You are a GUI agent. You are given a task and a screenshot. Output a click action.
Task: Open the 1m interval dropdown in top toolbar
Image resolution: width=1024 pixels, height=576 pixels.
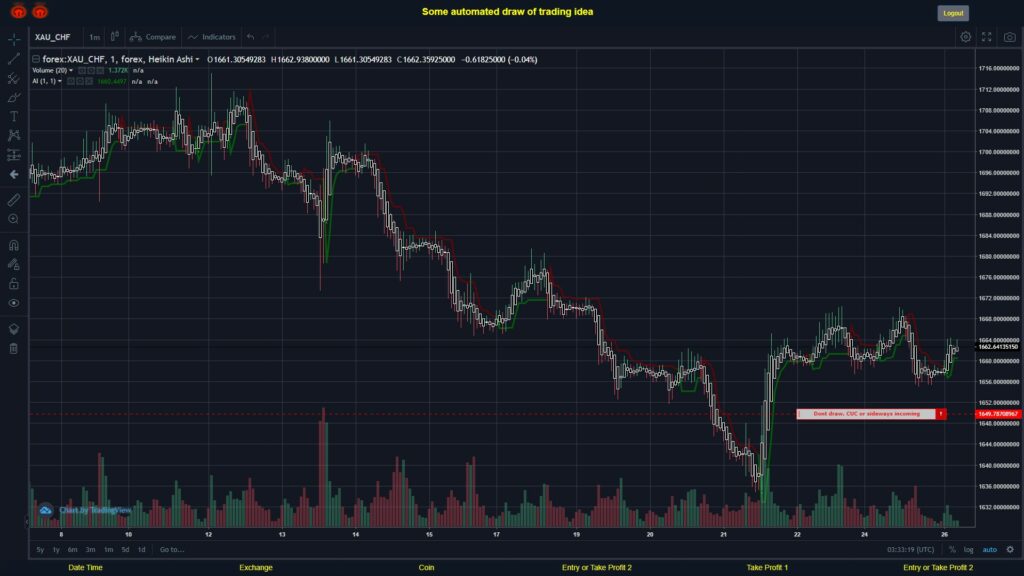click(95, 37)
